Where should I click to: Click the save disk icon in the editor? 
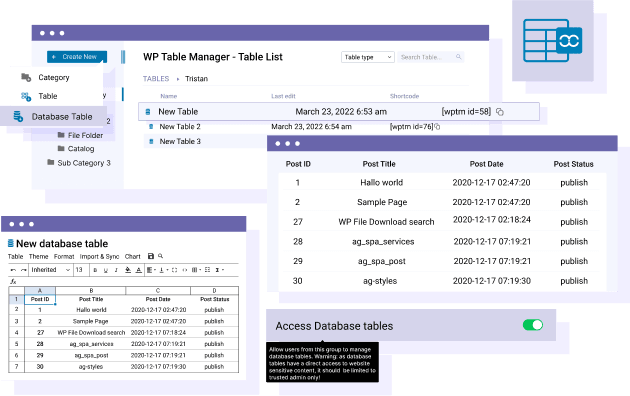coord(151,256)
